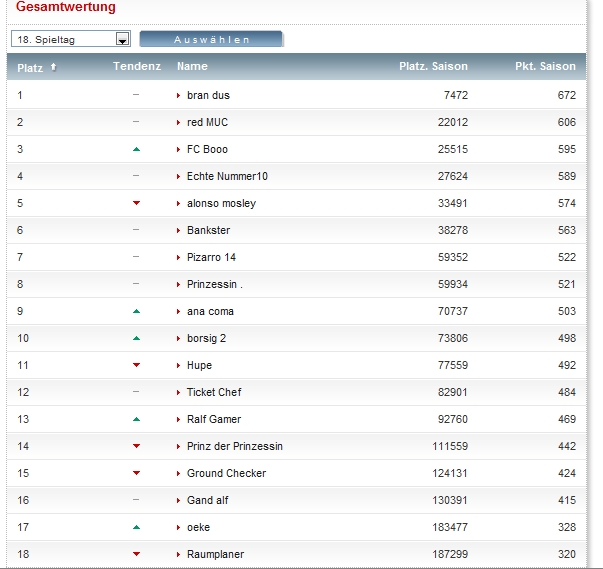Click the green up arrow for FC Booo
The height and width of the screenshot is (569, 603).
[x=136, y=149]
